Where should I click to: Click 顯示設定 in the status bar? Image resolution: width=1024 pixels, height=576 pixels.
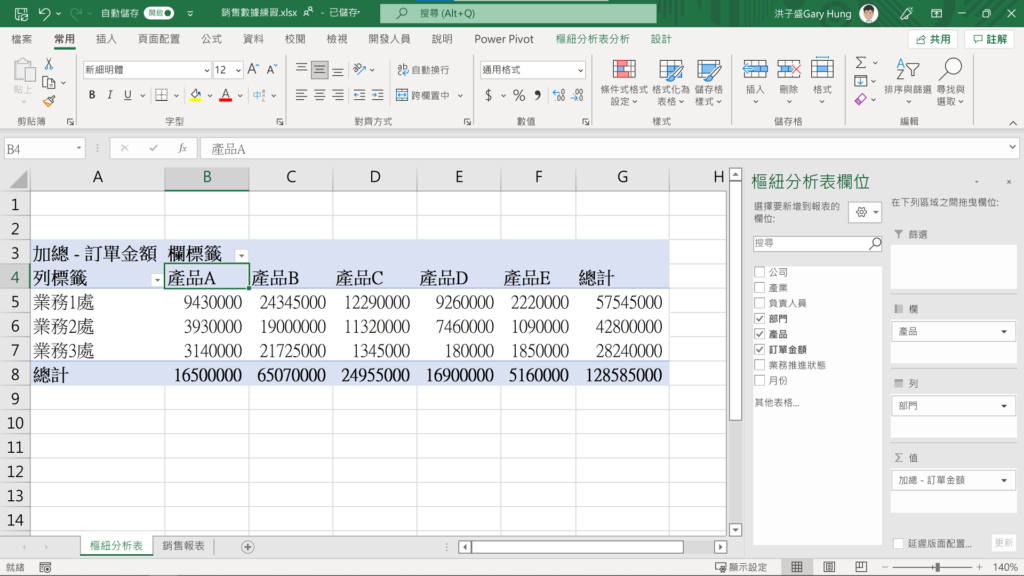(x=741, y=567)
